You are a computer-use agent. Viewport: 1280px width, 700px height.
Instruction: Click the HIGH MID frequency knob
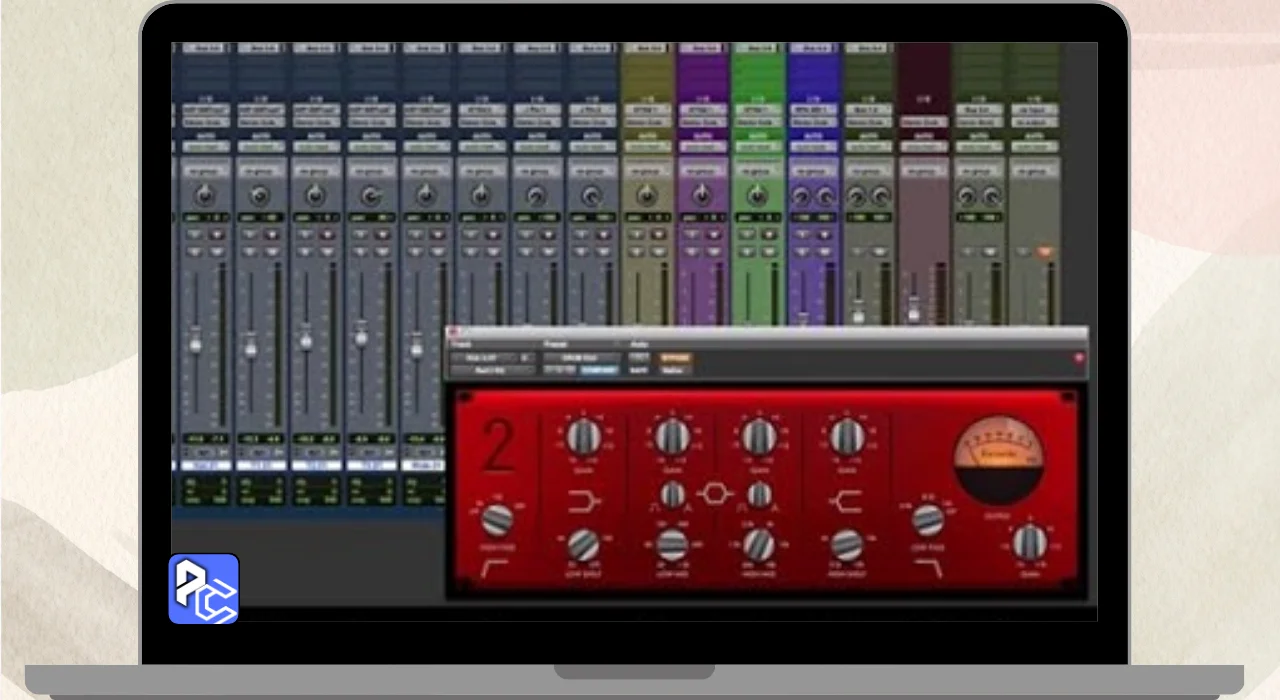[x=759, y=545]
